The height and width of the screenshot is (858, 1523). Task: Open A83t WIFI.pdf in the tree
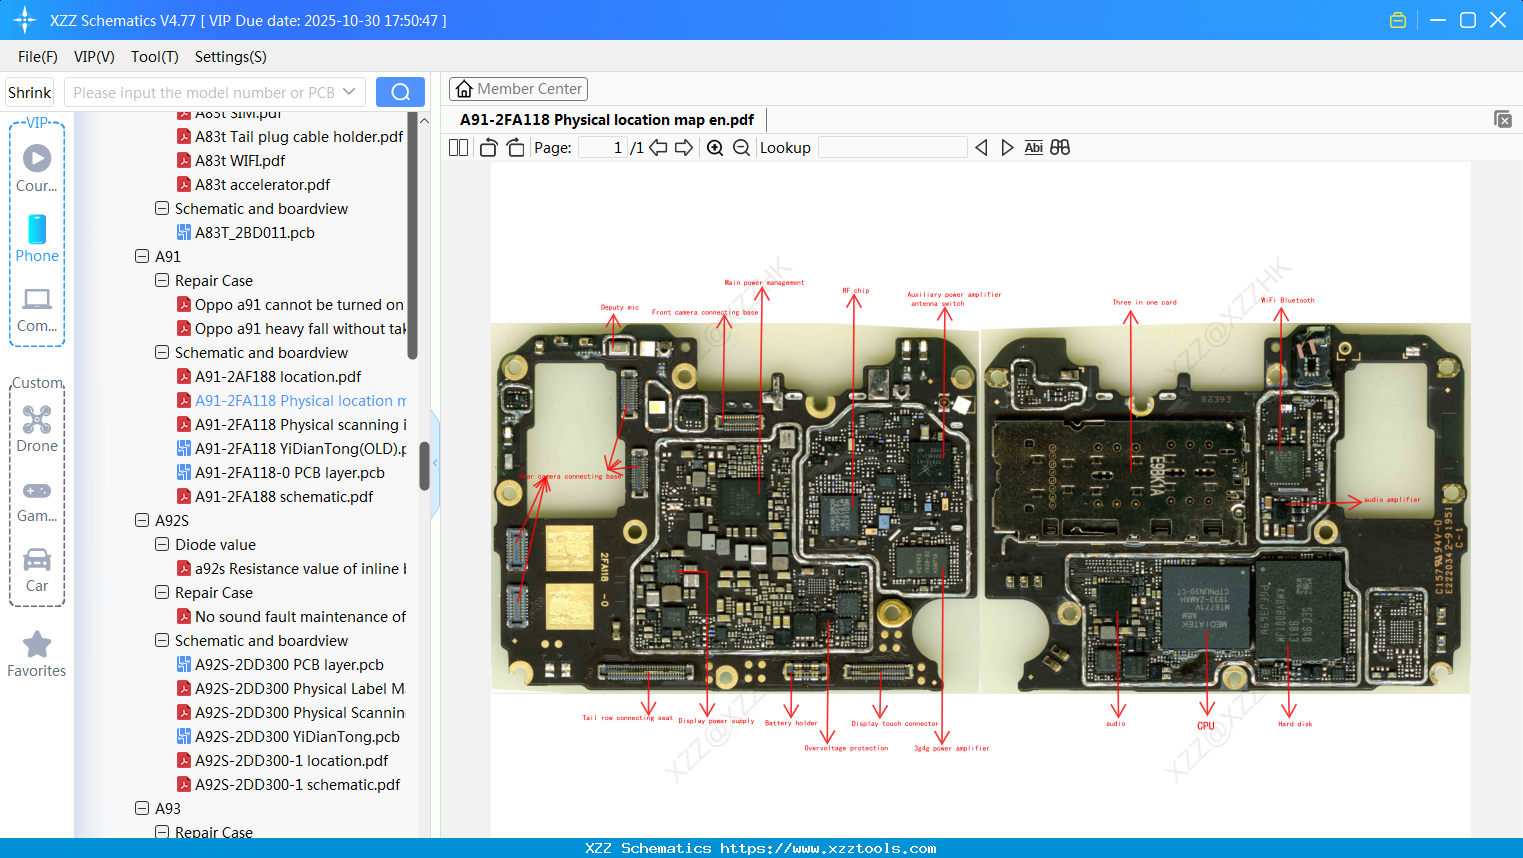[x=240, y=160]
